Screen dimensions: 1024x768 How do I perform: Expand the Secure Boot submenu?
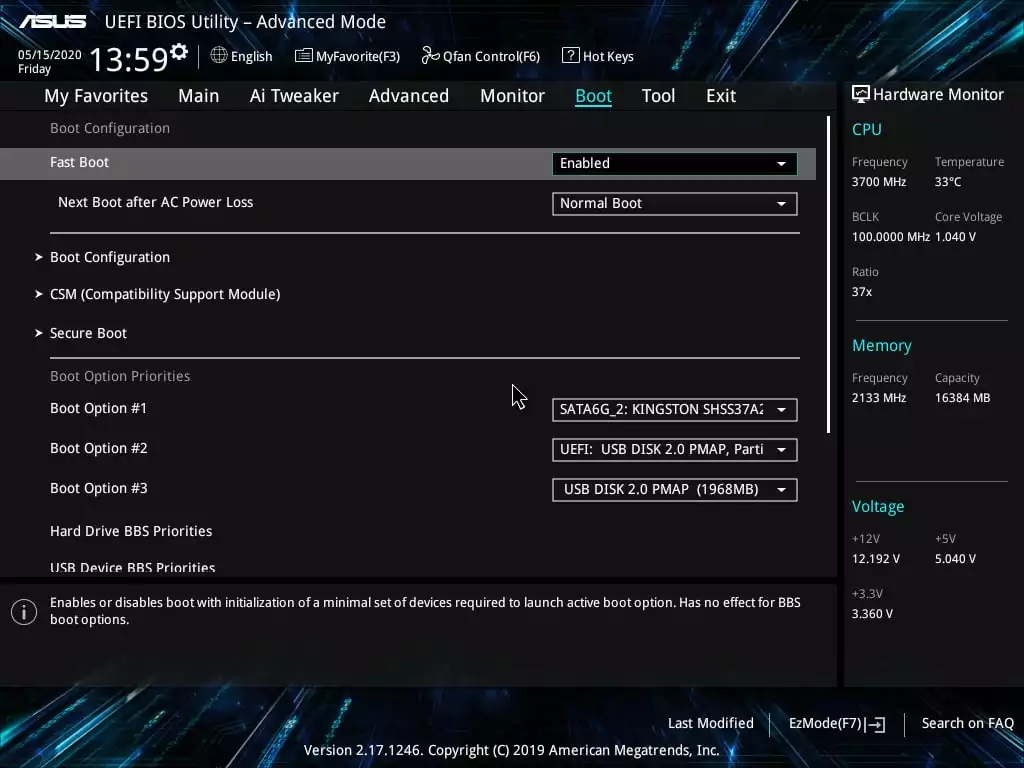tap(88, 333)
